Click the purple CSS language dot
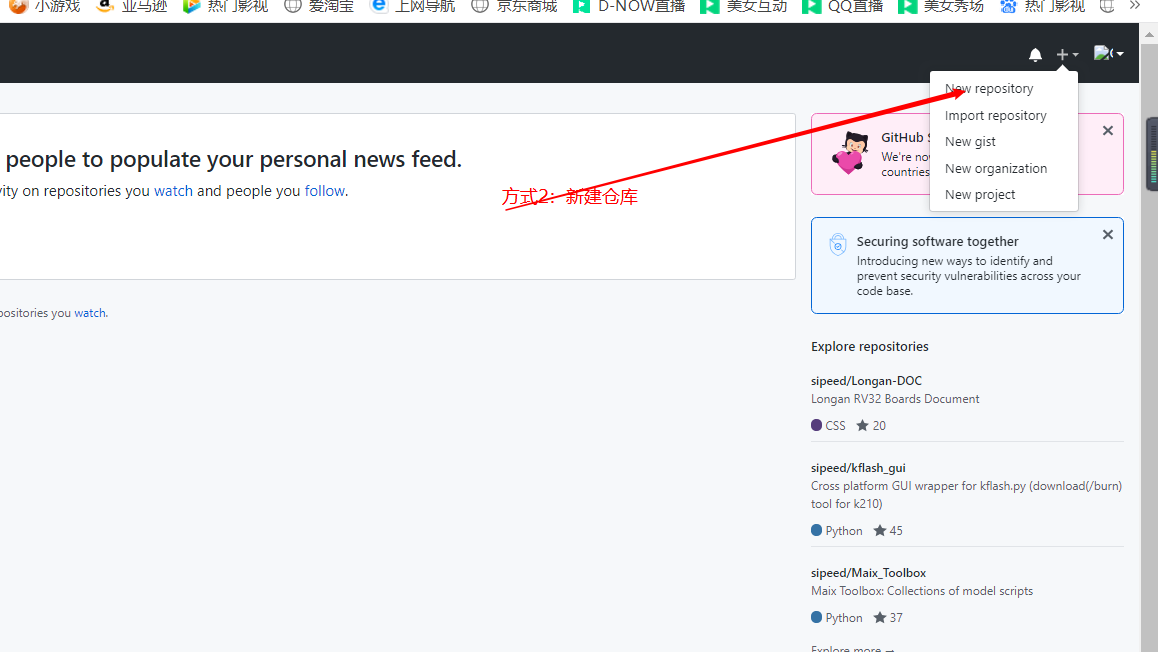Image resolution: width=1158 pixels, height=652 pixels. coord(814,424)
